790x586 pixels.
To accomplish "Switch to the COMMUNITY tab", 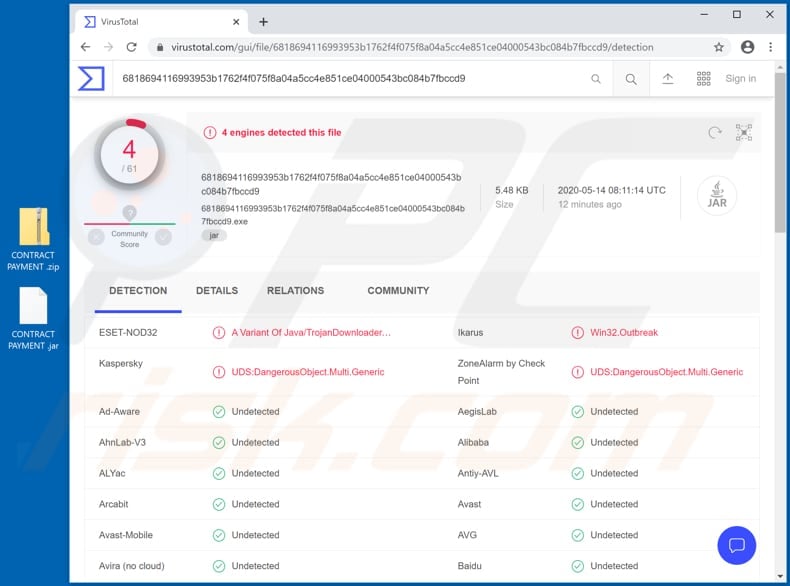I will tap(398, 291).
